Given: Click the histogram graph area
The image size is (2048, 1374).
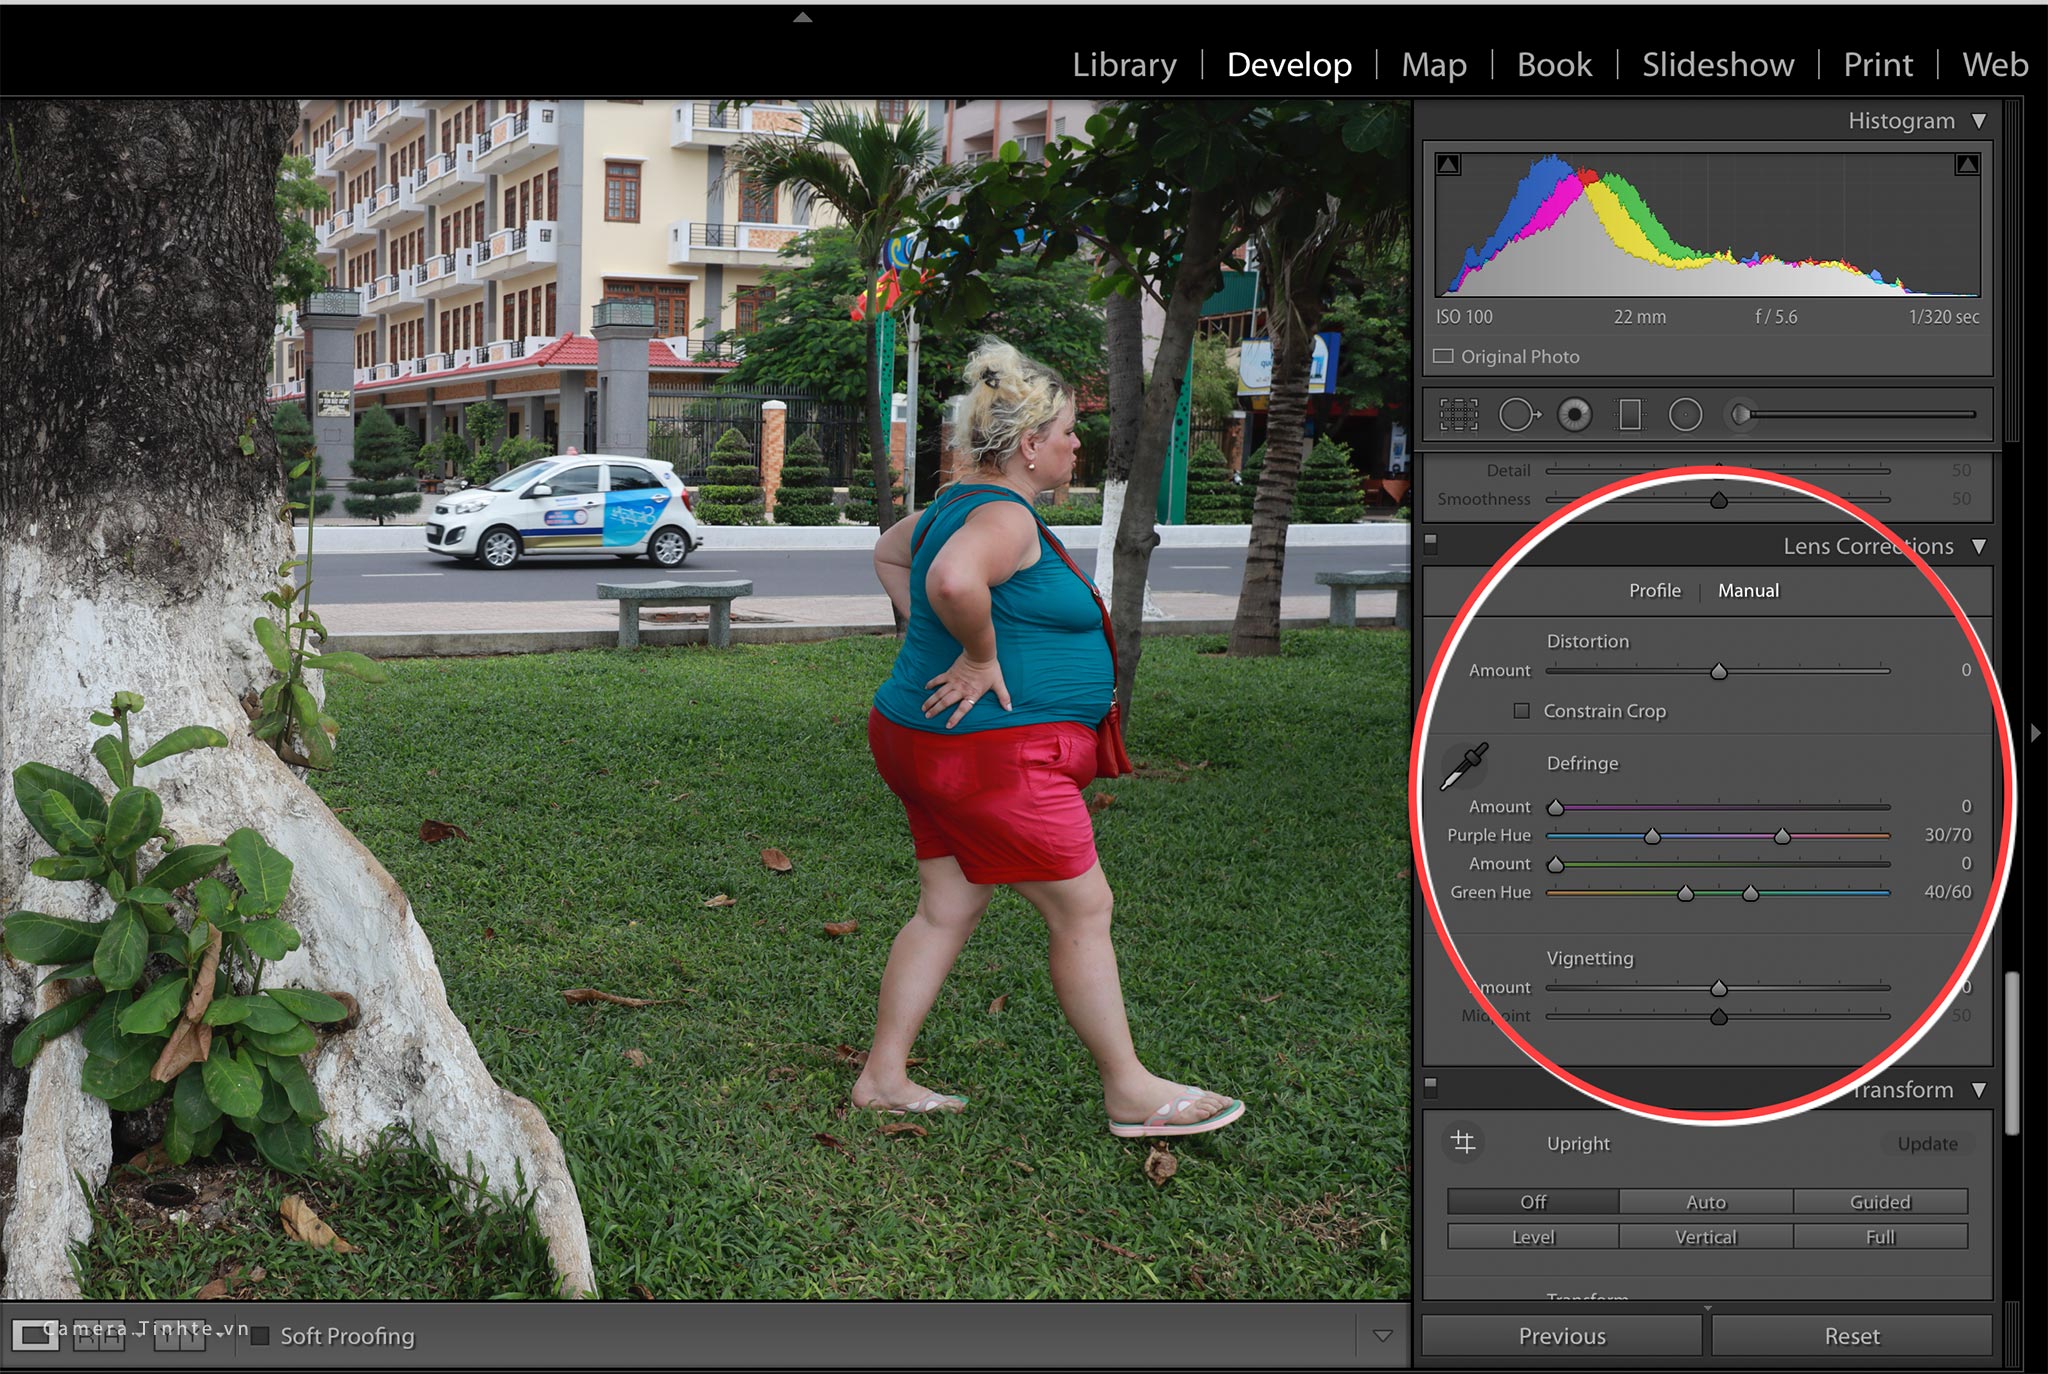Looking at the screenshot, I should 1707,224.
